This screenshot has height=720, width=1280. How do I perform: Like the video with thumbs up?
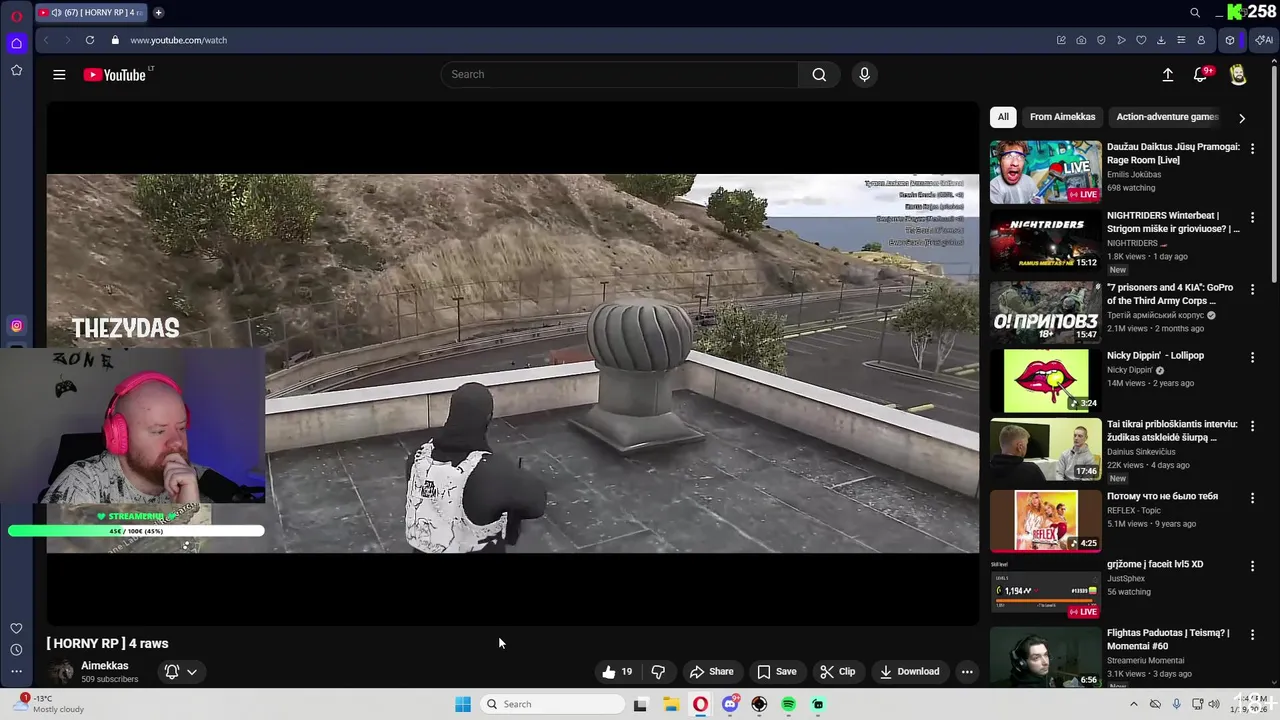click(617, 672)
